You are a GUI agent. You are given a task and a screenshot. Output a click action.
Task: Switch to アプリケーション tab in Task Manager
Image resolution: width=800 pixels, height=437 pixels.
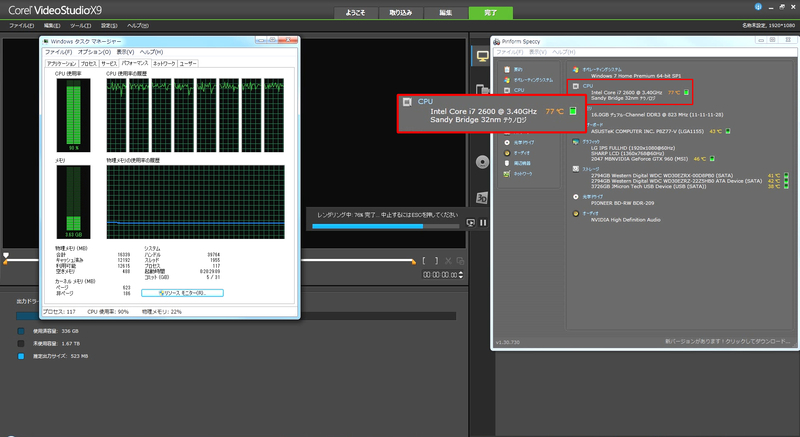pyautogui.click(x=62, y=64)
